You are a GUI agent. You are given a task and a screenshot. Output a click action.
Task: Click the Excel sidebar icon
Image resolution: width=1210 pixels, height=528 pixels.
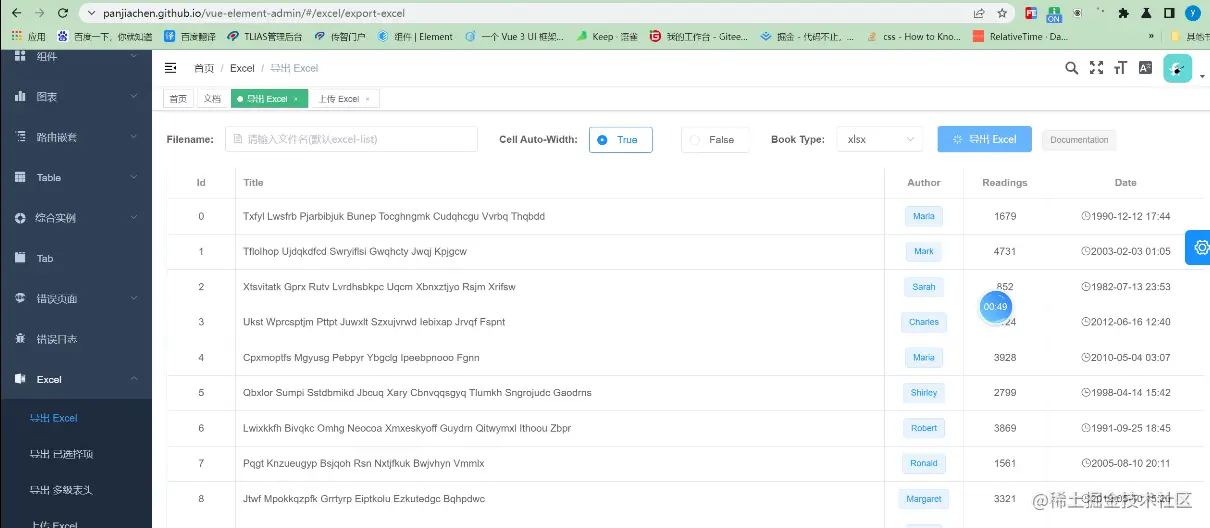pyautogui.click(x=20, y=379)
